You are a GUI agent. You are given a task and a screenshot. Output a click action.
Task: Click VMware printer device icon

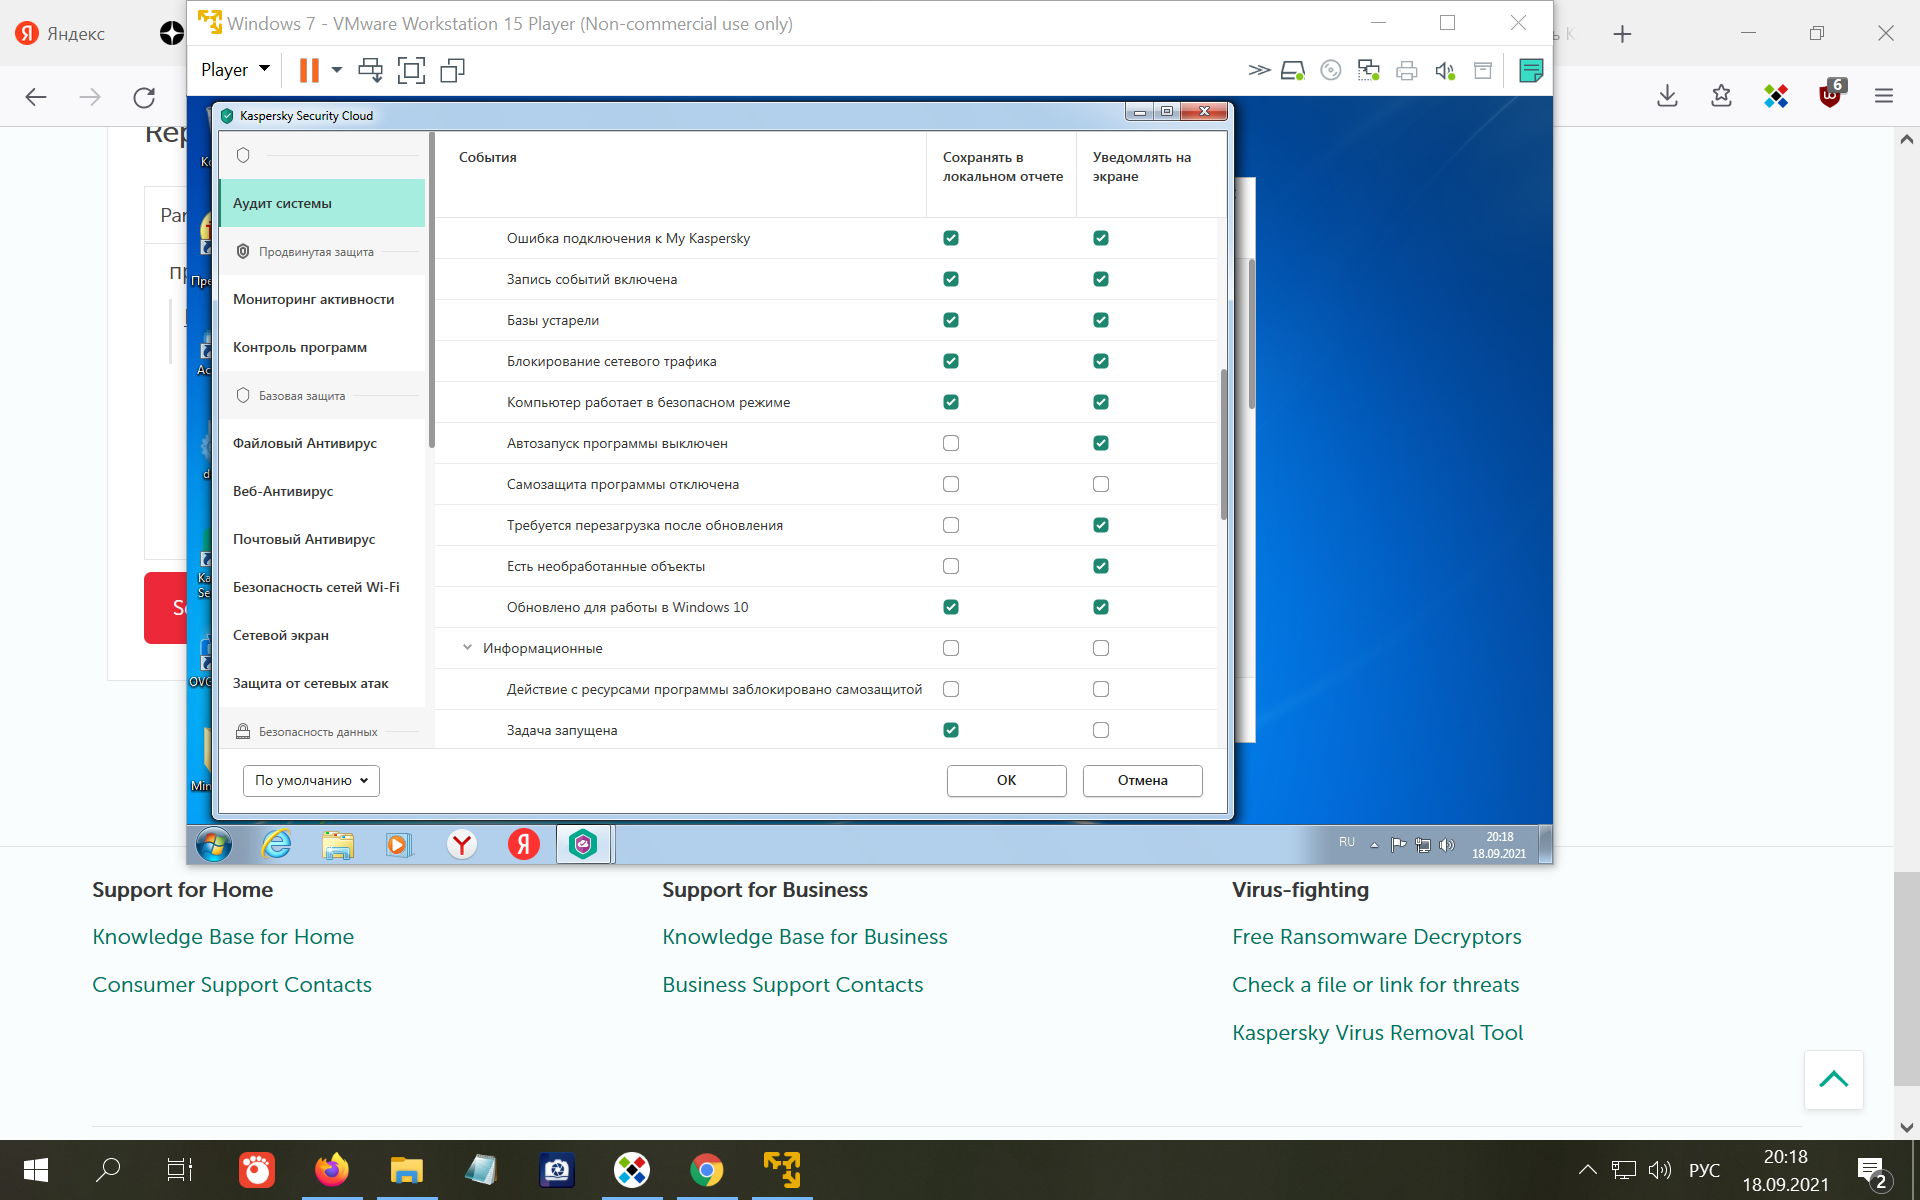[1406, 70]
